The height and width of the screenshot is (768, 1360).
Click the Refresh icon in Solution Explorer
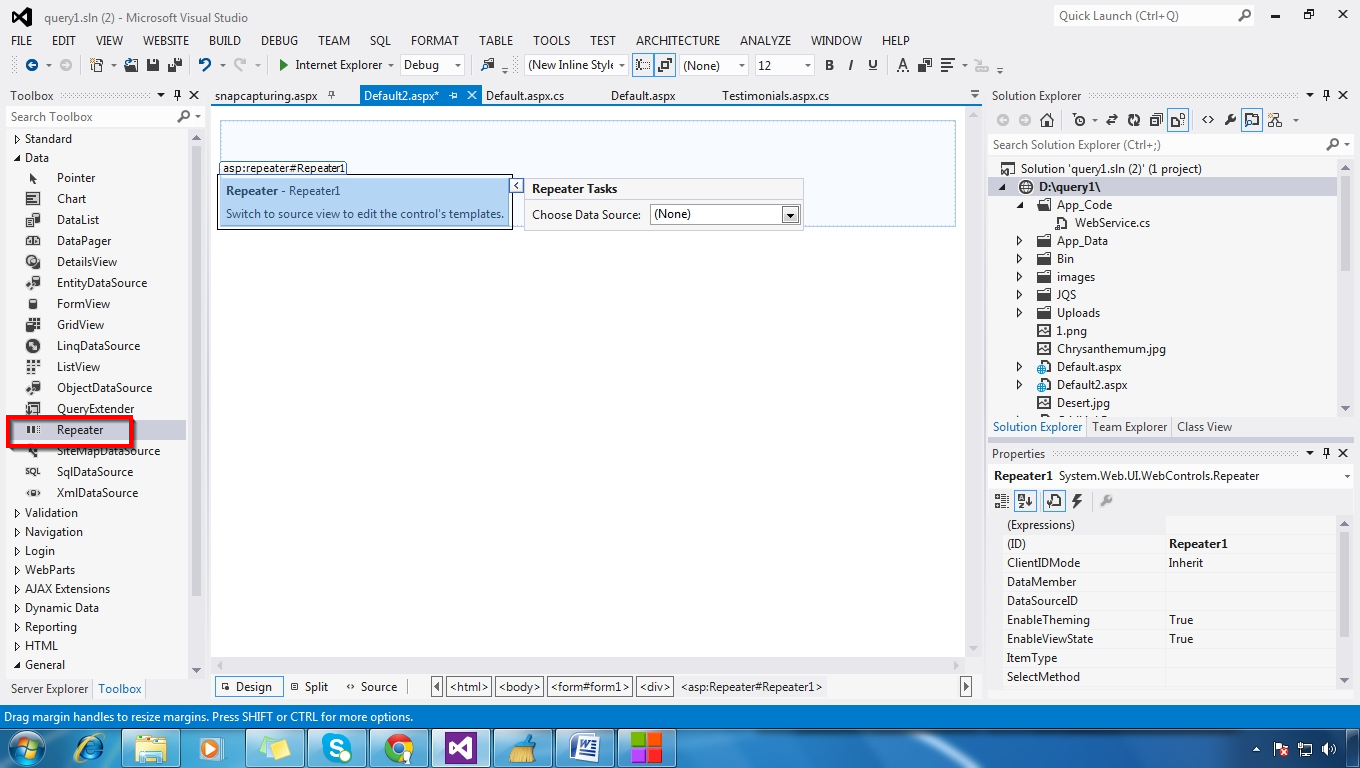point(1133,120)
